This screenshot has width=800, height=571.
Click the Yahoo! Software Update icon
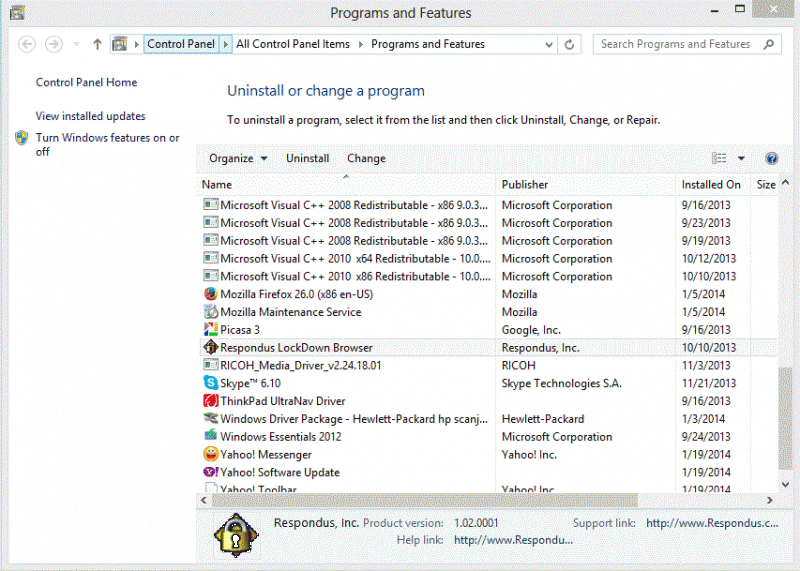click(x=210, y=472)
